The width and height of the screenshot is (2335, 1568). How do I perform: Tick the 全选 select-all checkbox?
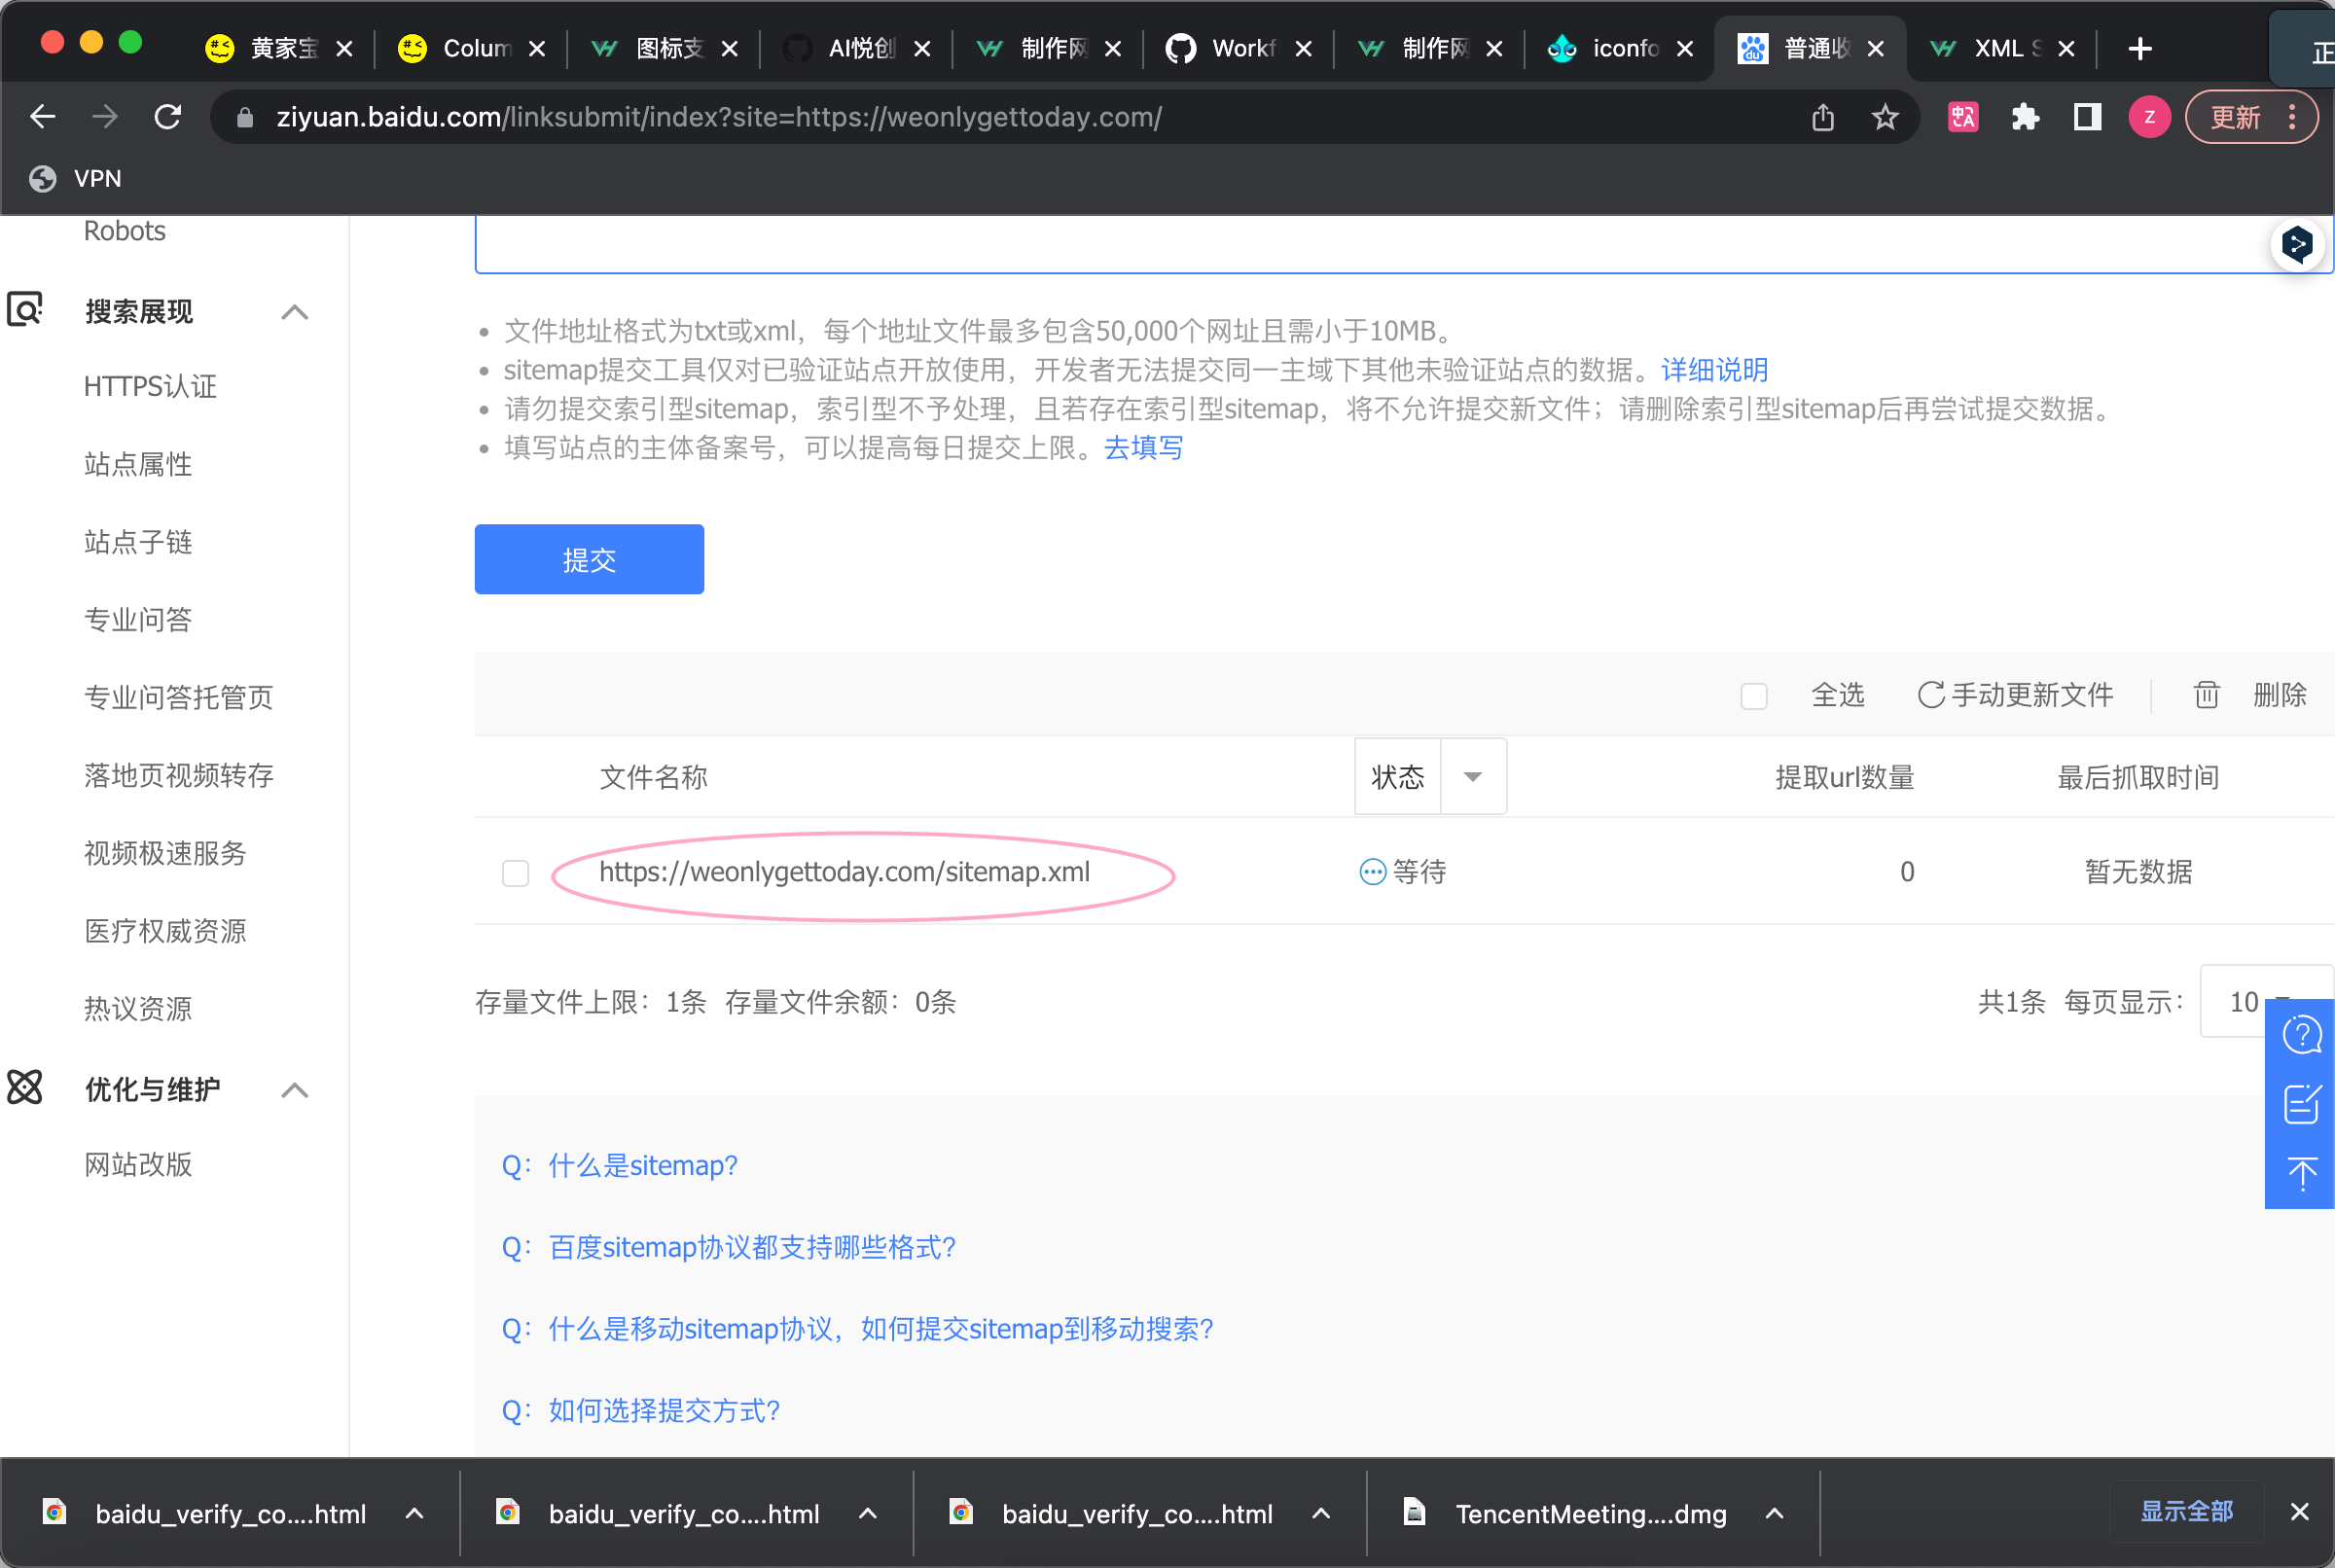point(1754,696)
